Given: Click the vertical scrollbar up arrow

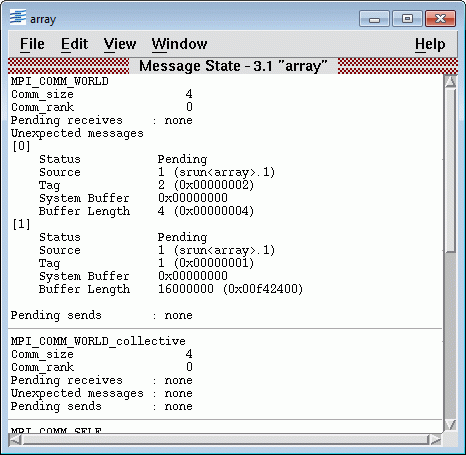Looking at the screenshot, I should [450, 82].
